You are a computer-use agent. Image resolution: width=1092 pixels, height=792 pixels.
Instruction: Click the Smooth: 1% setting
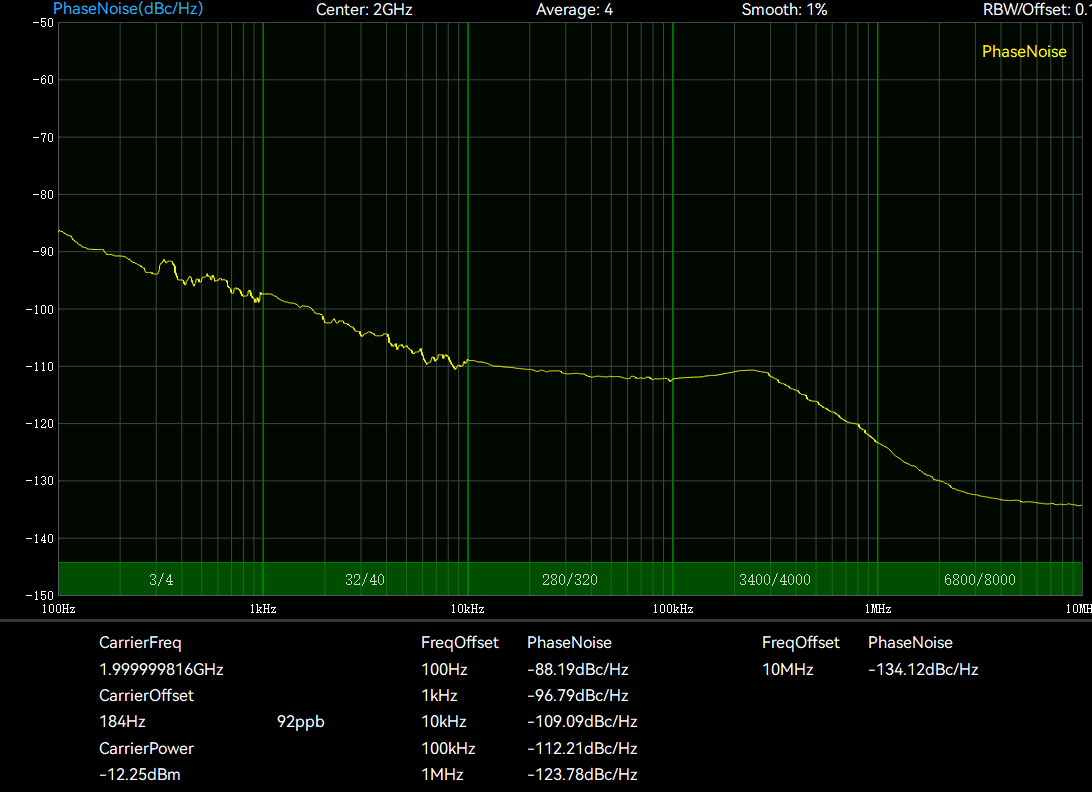click(784, 10)
